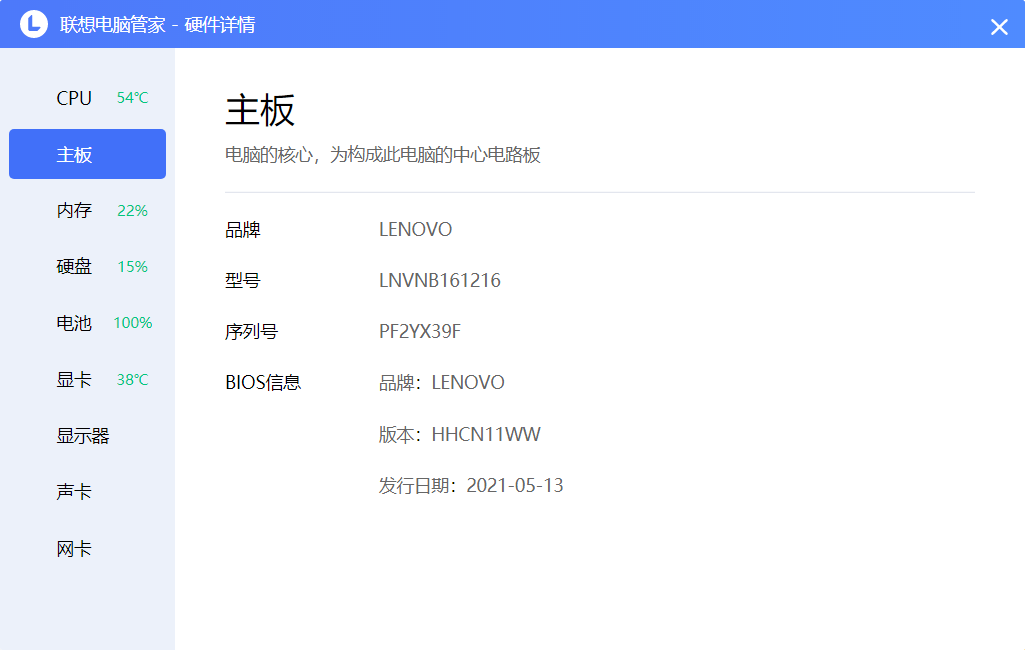Select the 声卡 sound card tab
The width and height of the screenshot is (1025, 650).
pos(87,492)
